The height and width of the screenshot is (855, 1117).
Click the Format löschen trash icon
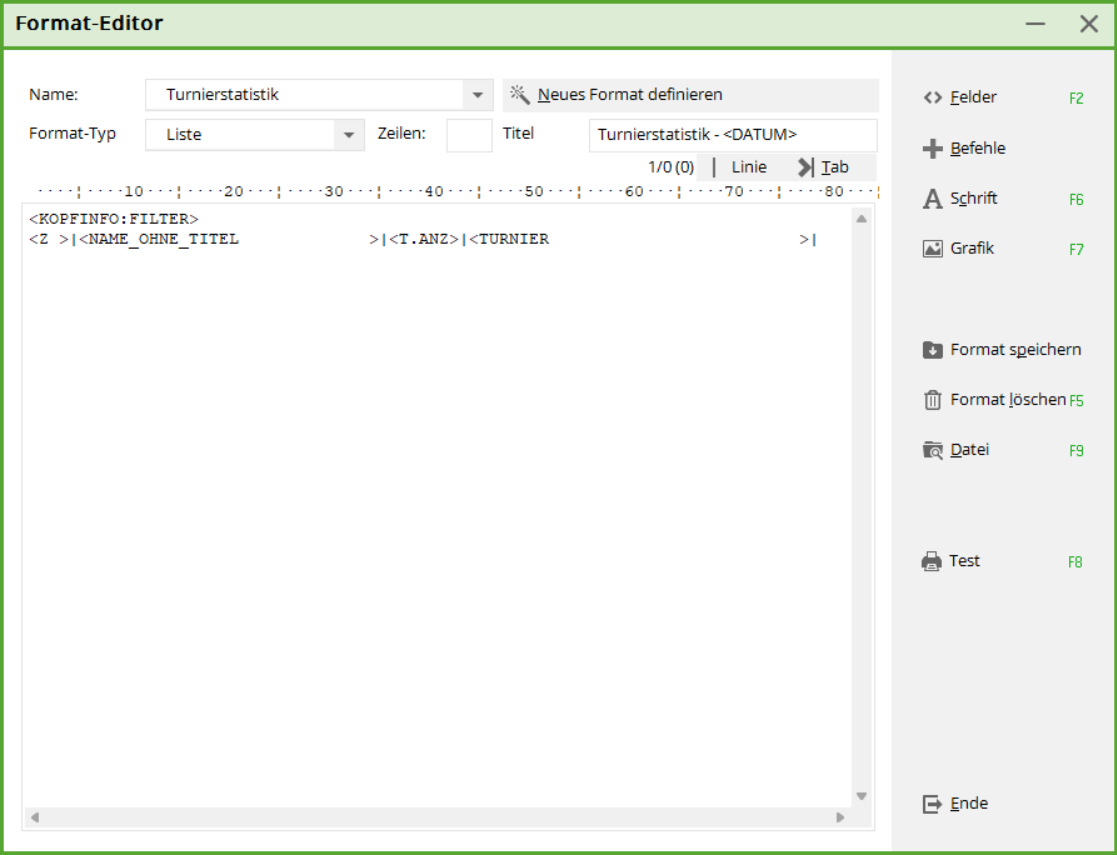pos(932,400)
